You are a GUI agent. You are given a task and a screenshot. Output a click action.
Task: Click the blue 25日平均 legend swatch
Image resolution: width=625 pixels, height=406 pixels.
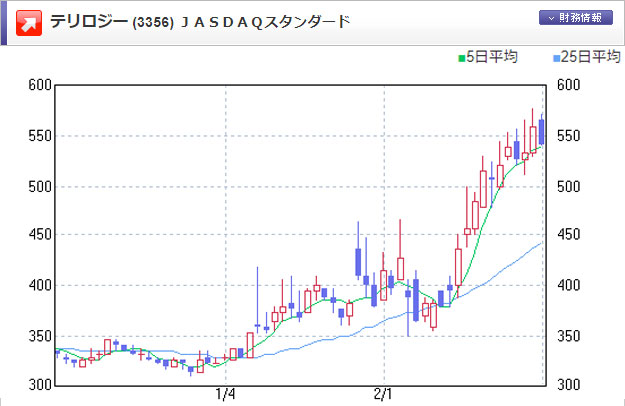[x=556, y=59]
